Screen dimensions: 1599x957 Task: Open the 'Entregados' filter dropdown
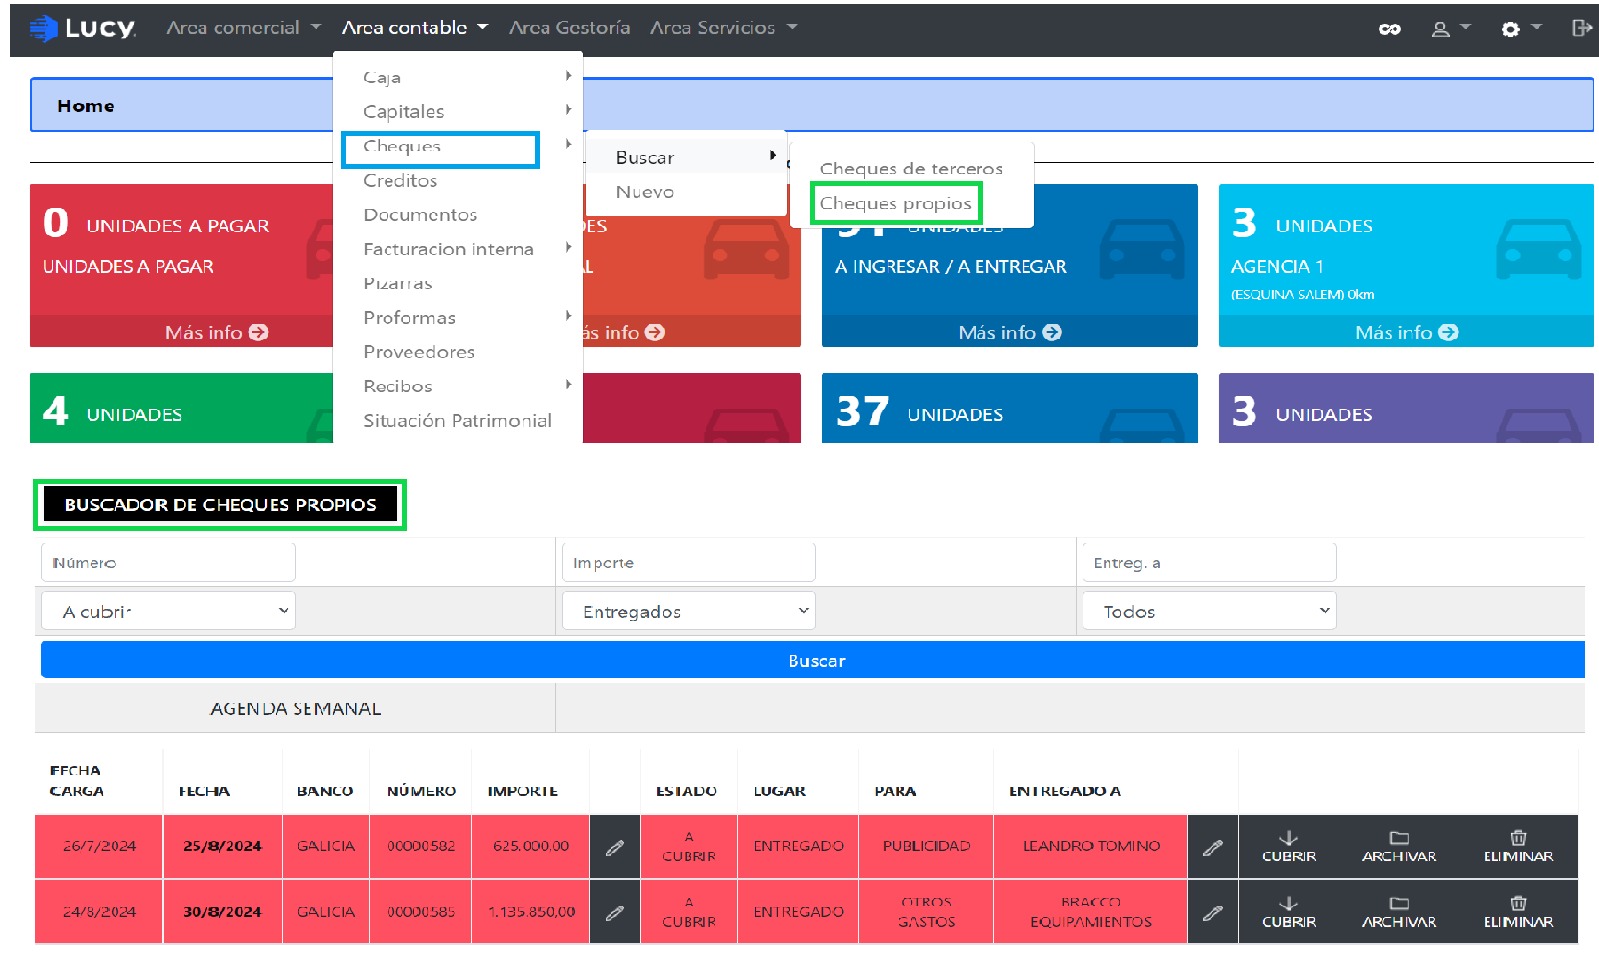(689, 611)
